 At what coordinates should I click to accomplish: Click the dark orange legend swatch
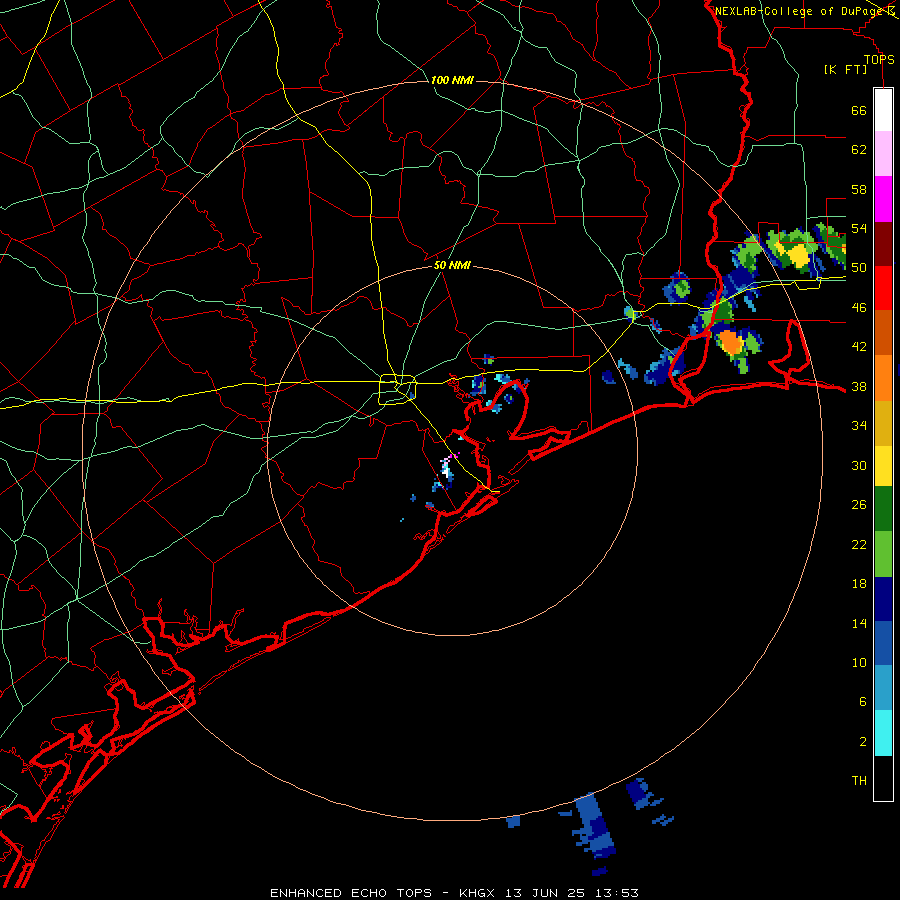coord(883,332)
